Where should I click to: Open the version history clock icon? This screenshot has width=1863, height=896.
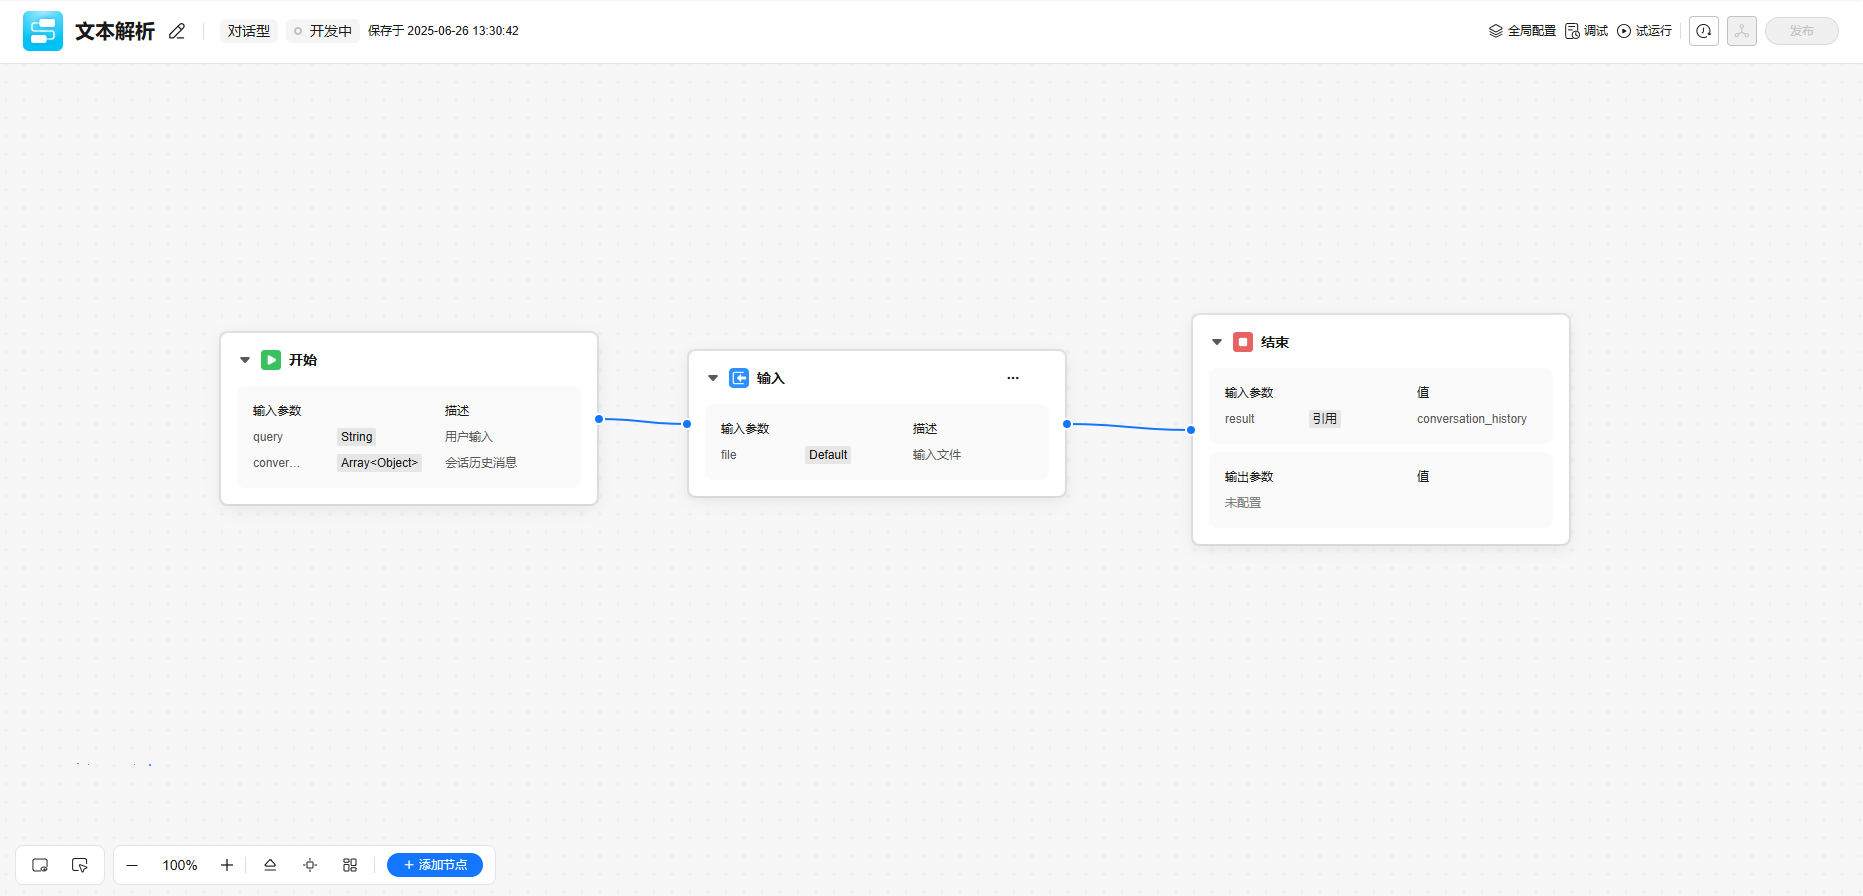(1704, 31)
